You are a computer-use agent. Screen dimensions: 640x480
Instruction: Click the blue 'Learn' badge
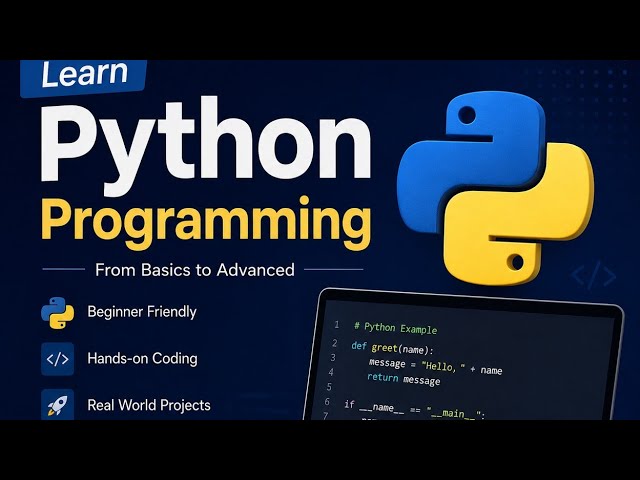click(x=84, y=78)
